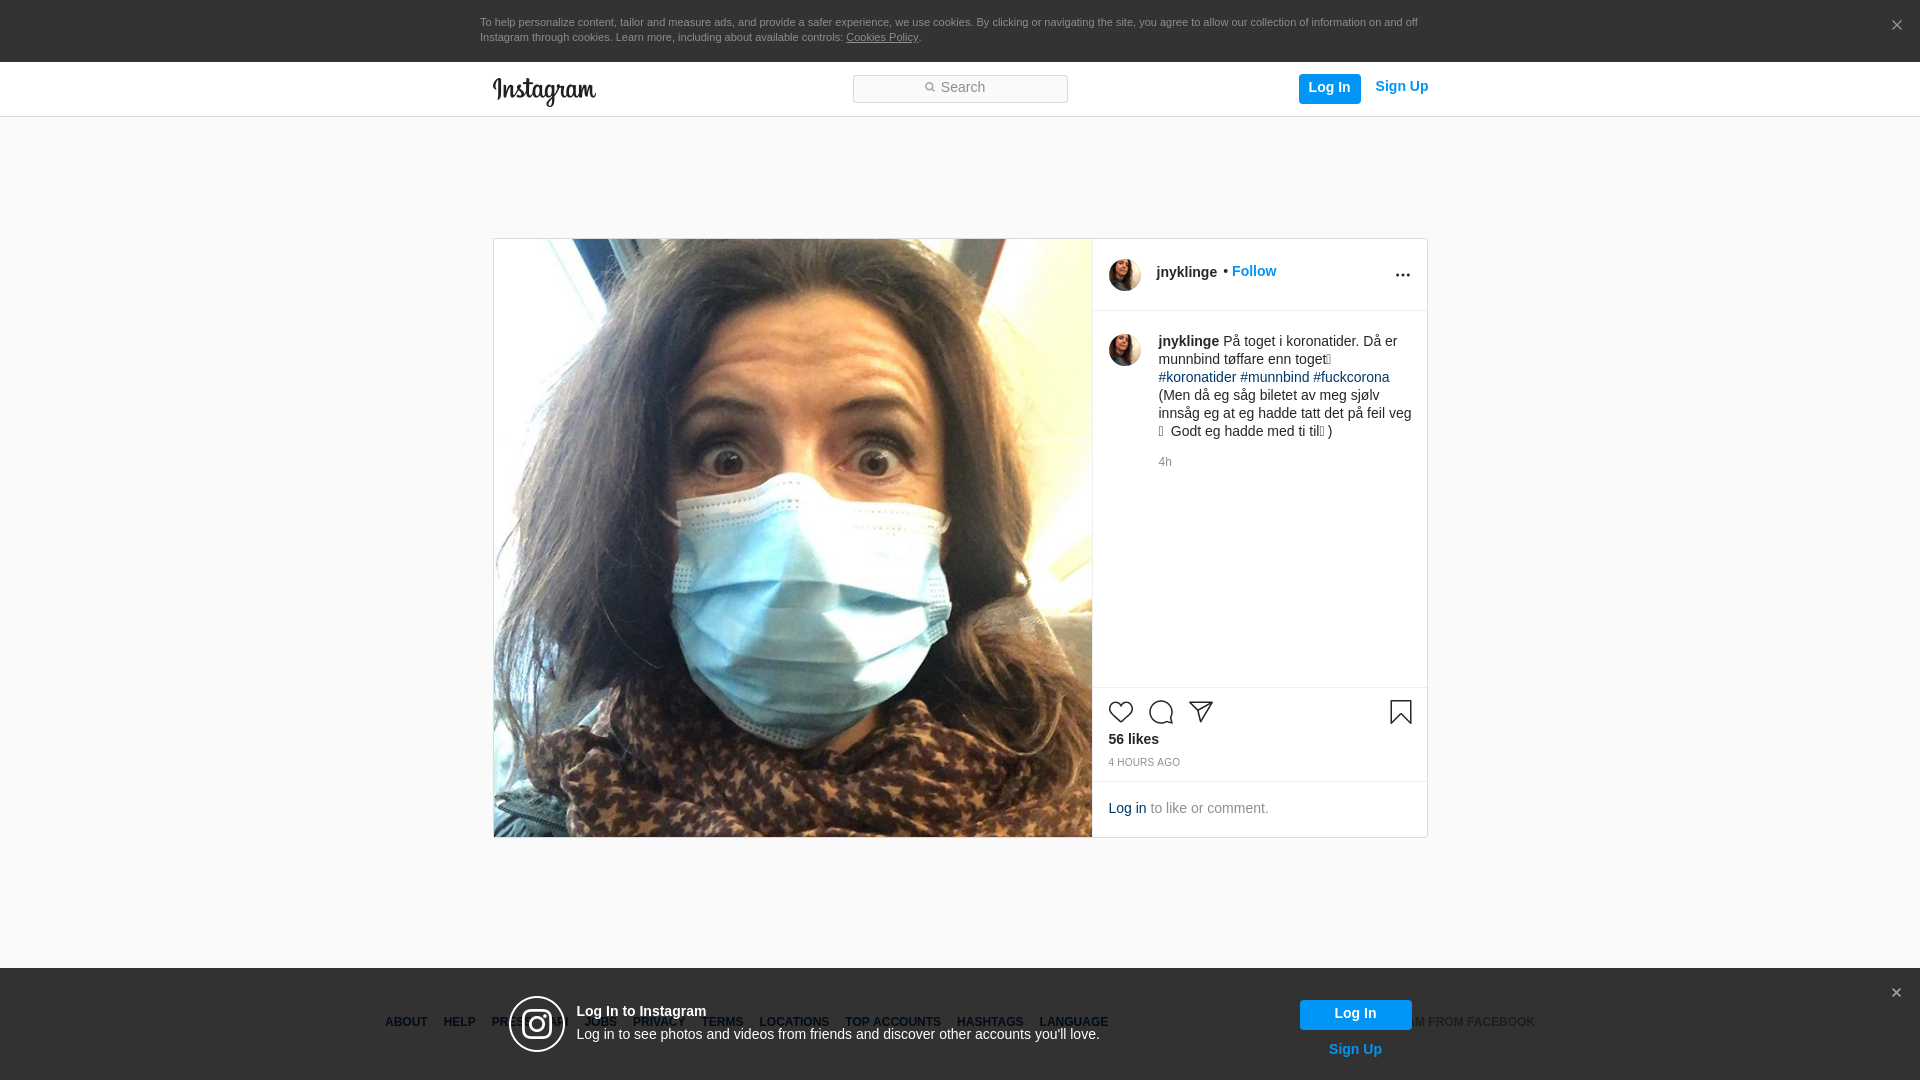Click jnyklinge avatar beside the caption

point(1124,350)
